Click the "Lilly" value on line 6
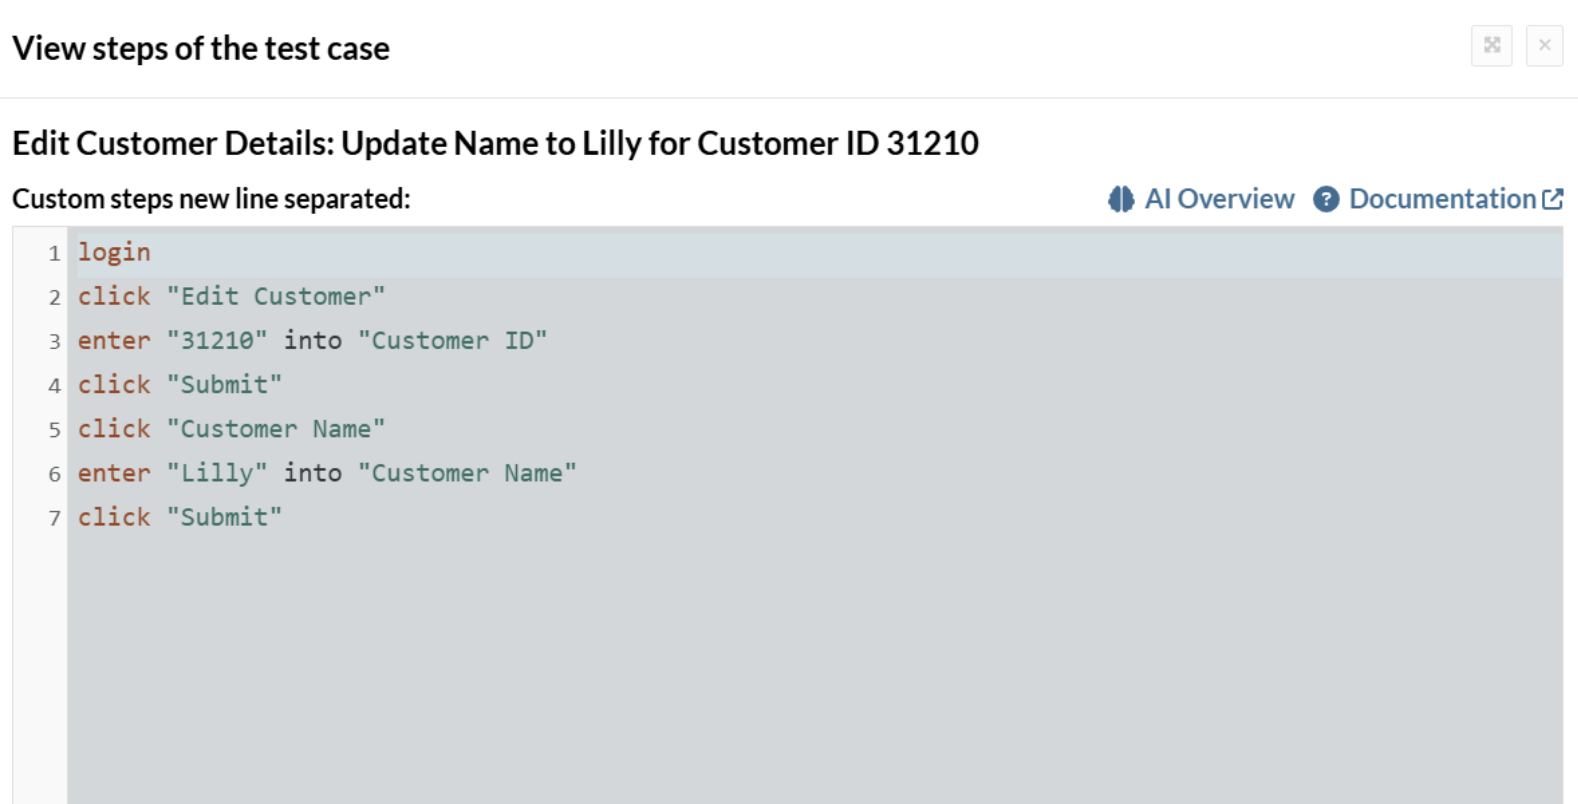This screenshot has width=1578, height=804. click(x=217, y=472)
